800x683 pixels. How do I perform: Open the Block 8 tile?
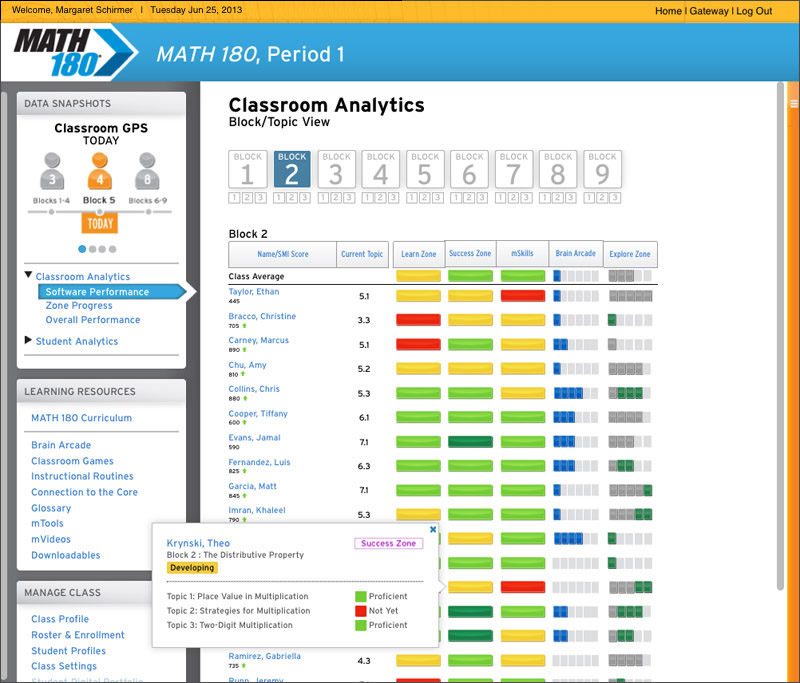pyautogui.click(x=558, y=169)
